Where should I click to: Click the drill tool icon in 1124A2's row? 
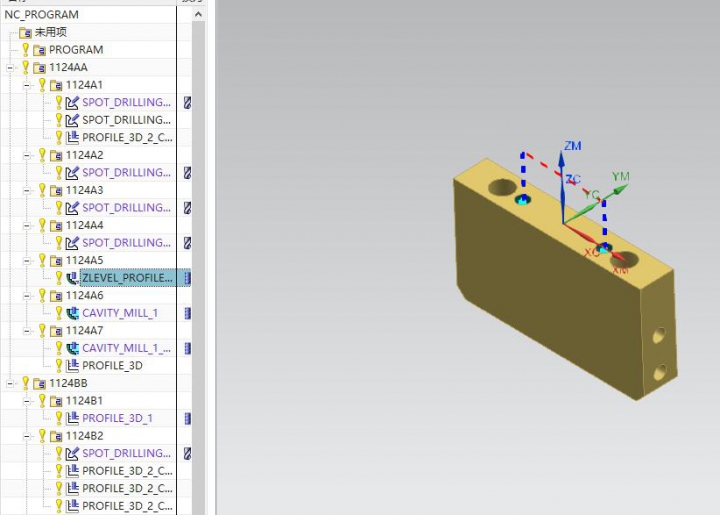click(187, 173)
